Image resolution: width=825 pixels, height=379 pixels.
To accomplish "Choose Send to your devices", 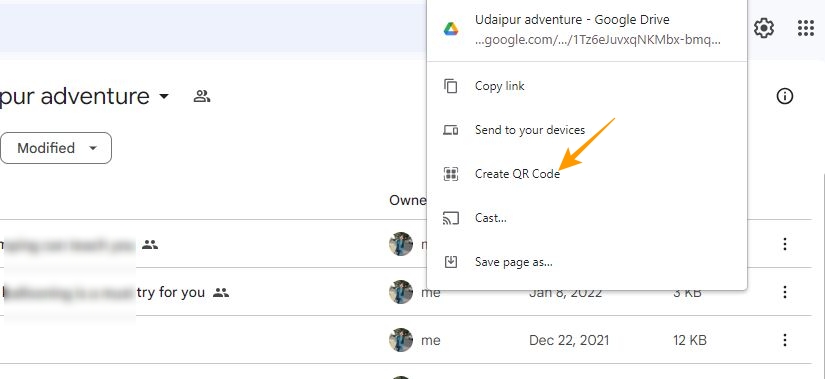I will pos(587,130).
